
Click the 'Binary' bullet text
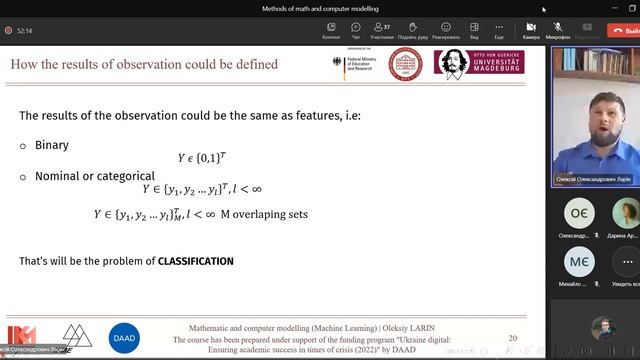[52, 145]
